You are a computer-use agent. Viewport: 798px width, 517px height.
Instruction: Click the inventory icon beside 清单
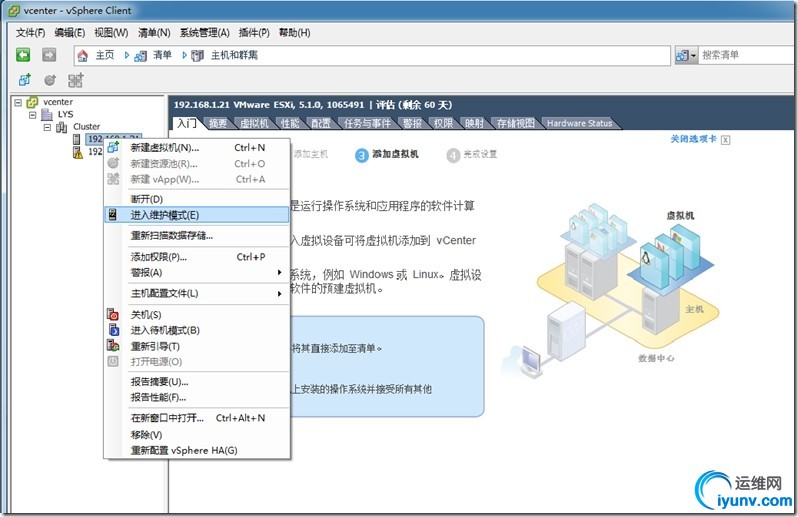140,55
